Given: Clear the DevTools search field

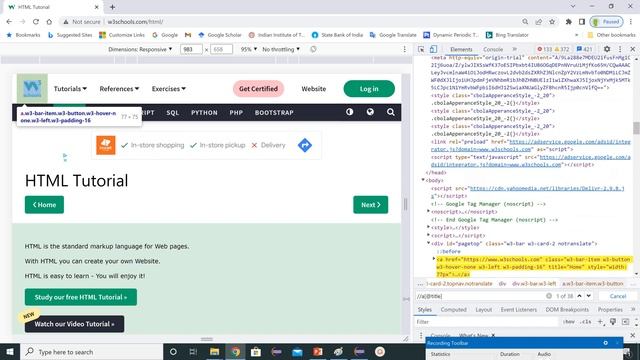Looking at the screenshot, I should 549,296.
